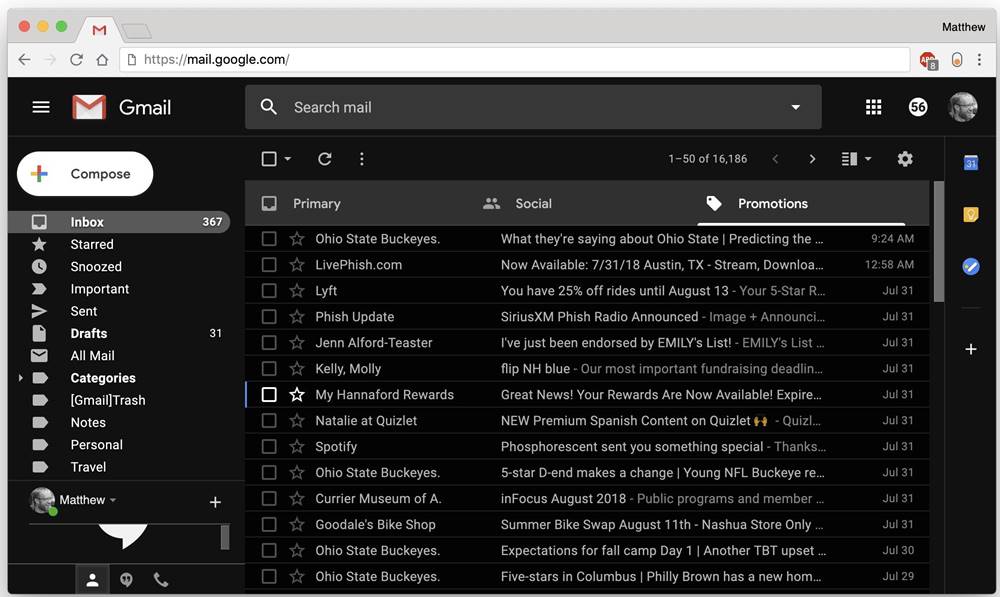This screenshot has width=1000, height=597.
Task: Get add-ons via the side panel plus
Action: (x=971, y=349)
